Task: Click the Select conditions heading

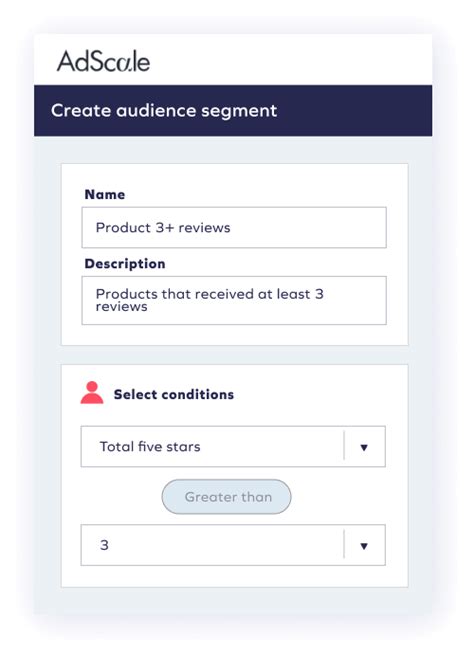Action: [x=174, y=394]
